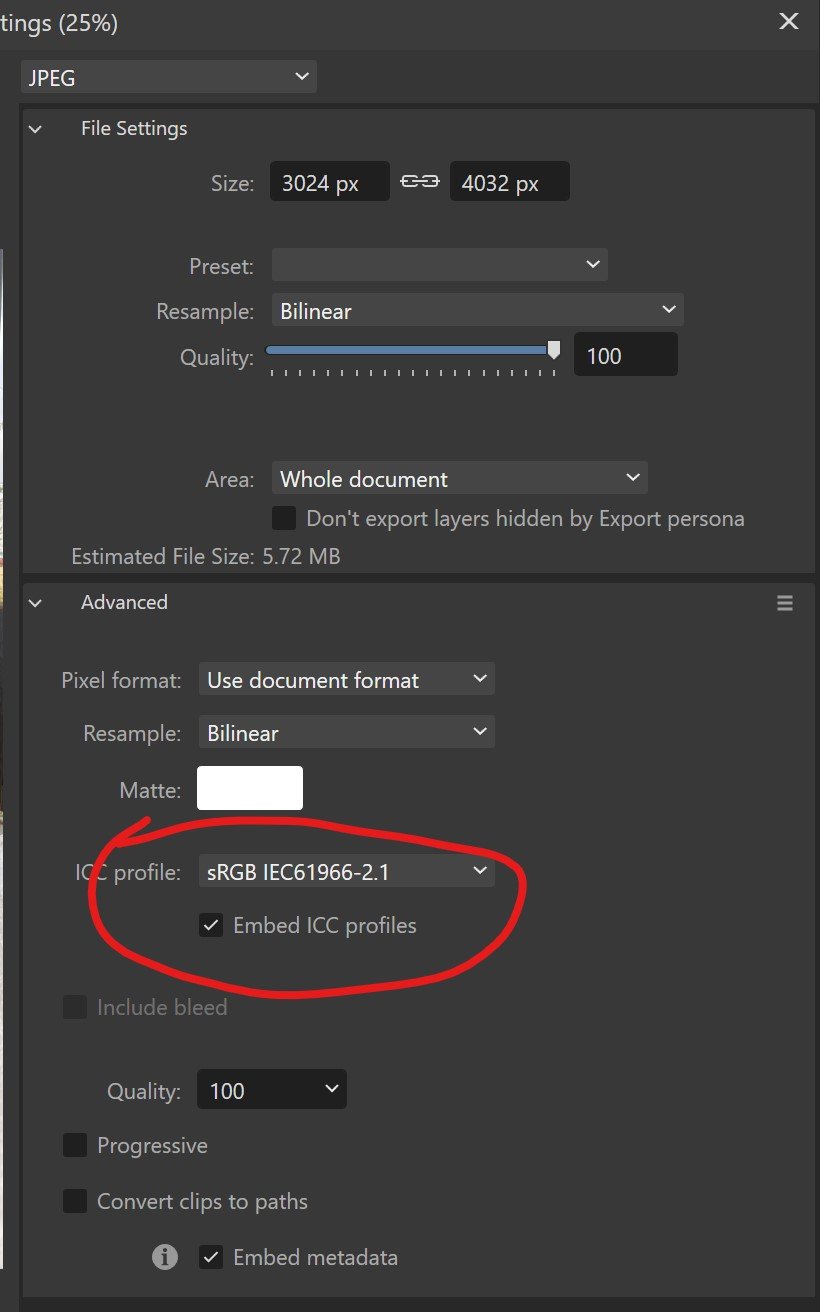Viewport: 820px width, 1312px height.
Task: Click the Quality slider handle
Action: pyautogui.click(x=554, y=350)
